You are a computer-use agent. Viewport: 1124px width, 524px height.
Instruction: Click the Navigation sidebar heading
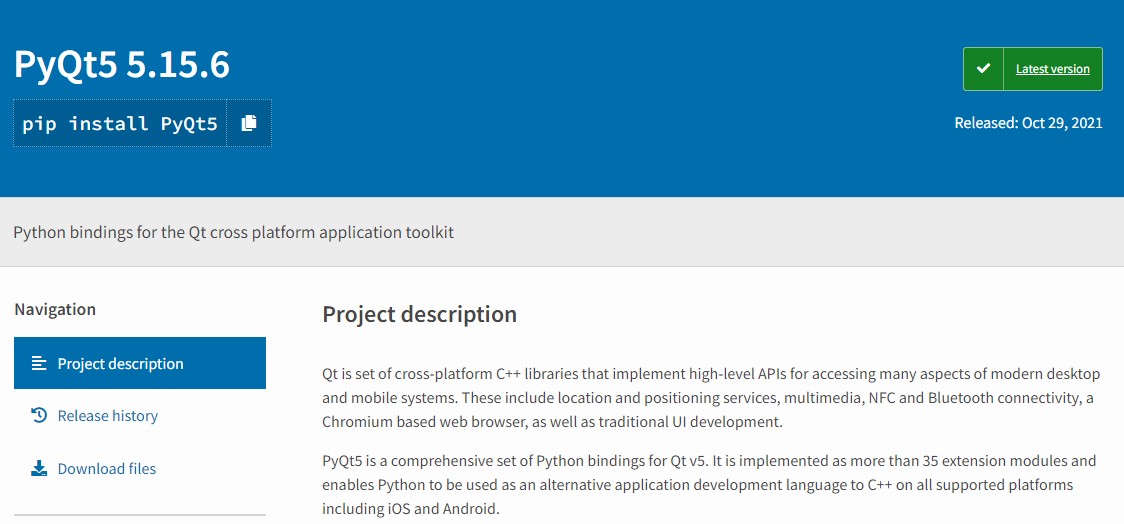point(55,309)
